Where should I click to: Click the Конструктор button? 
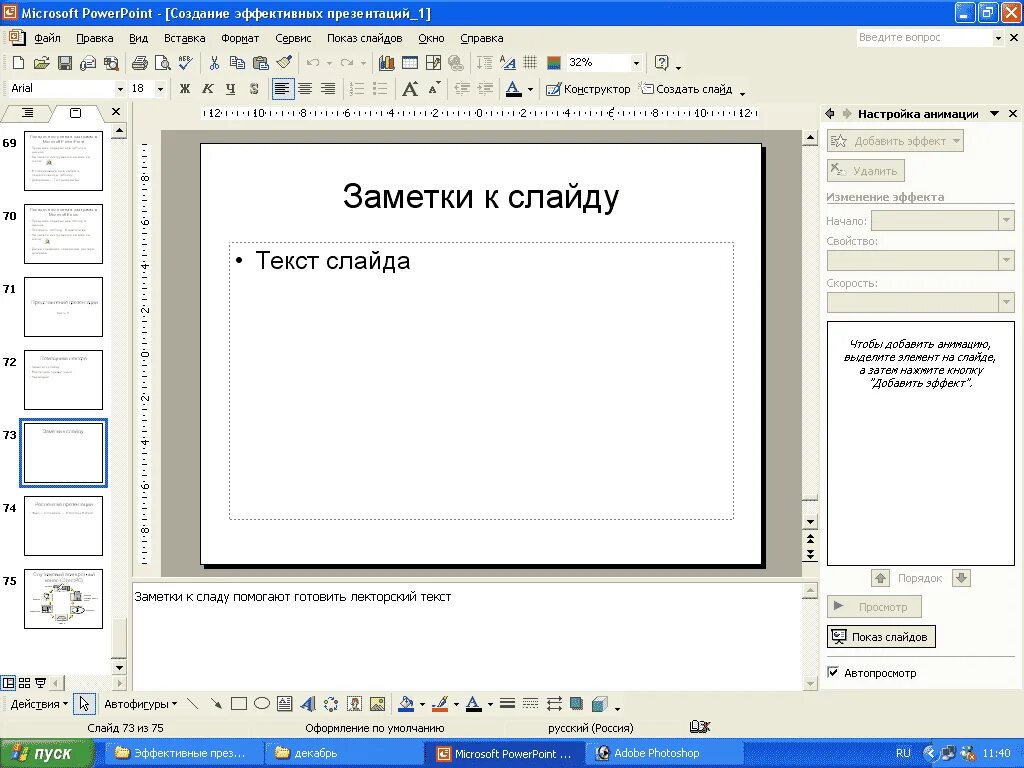pyautogui.click(x=588, y=89)
